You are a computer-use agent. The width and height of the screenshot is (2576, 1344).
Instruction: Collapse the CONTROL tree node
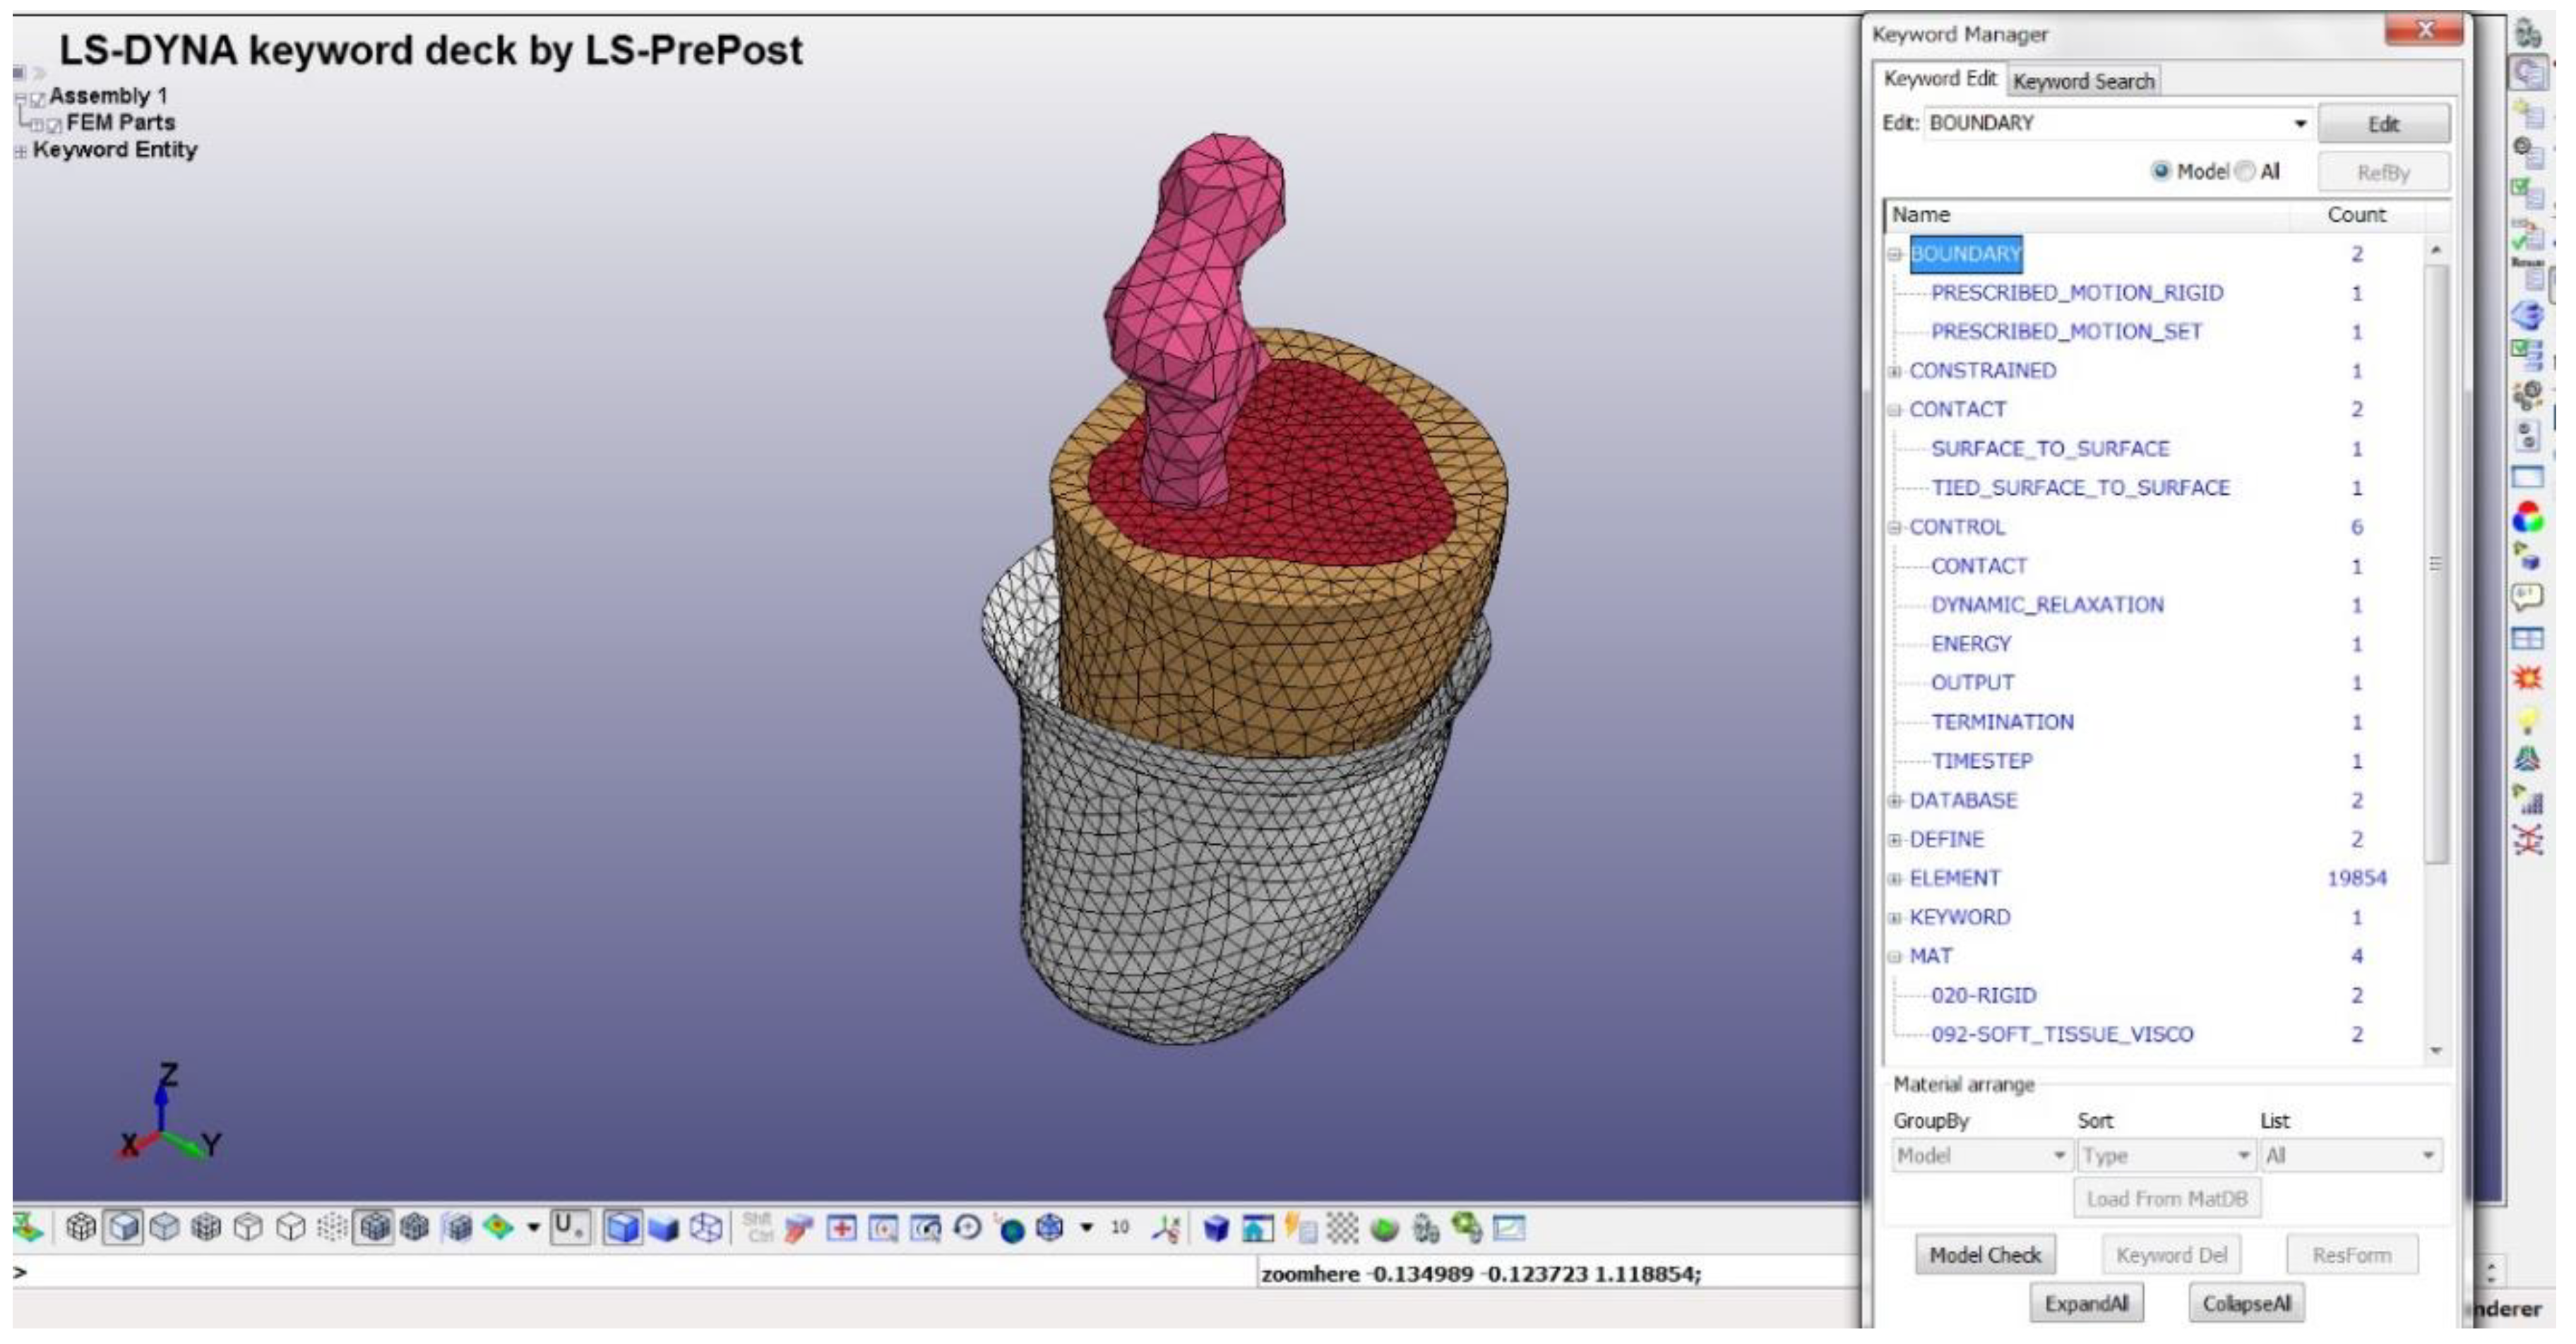1894,527
